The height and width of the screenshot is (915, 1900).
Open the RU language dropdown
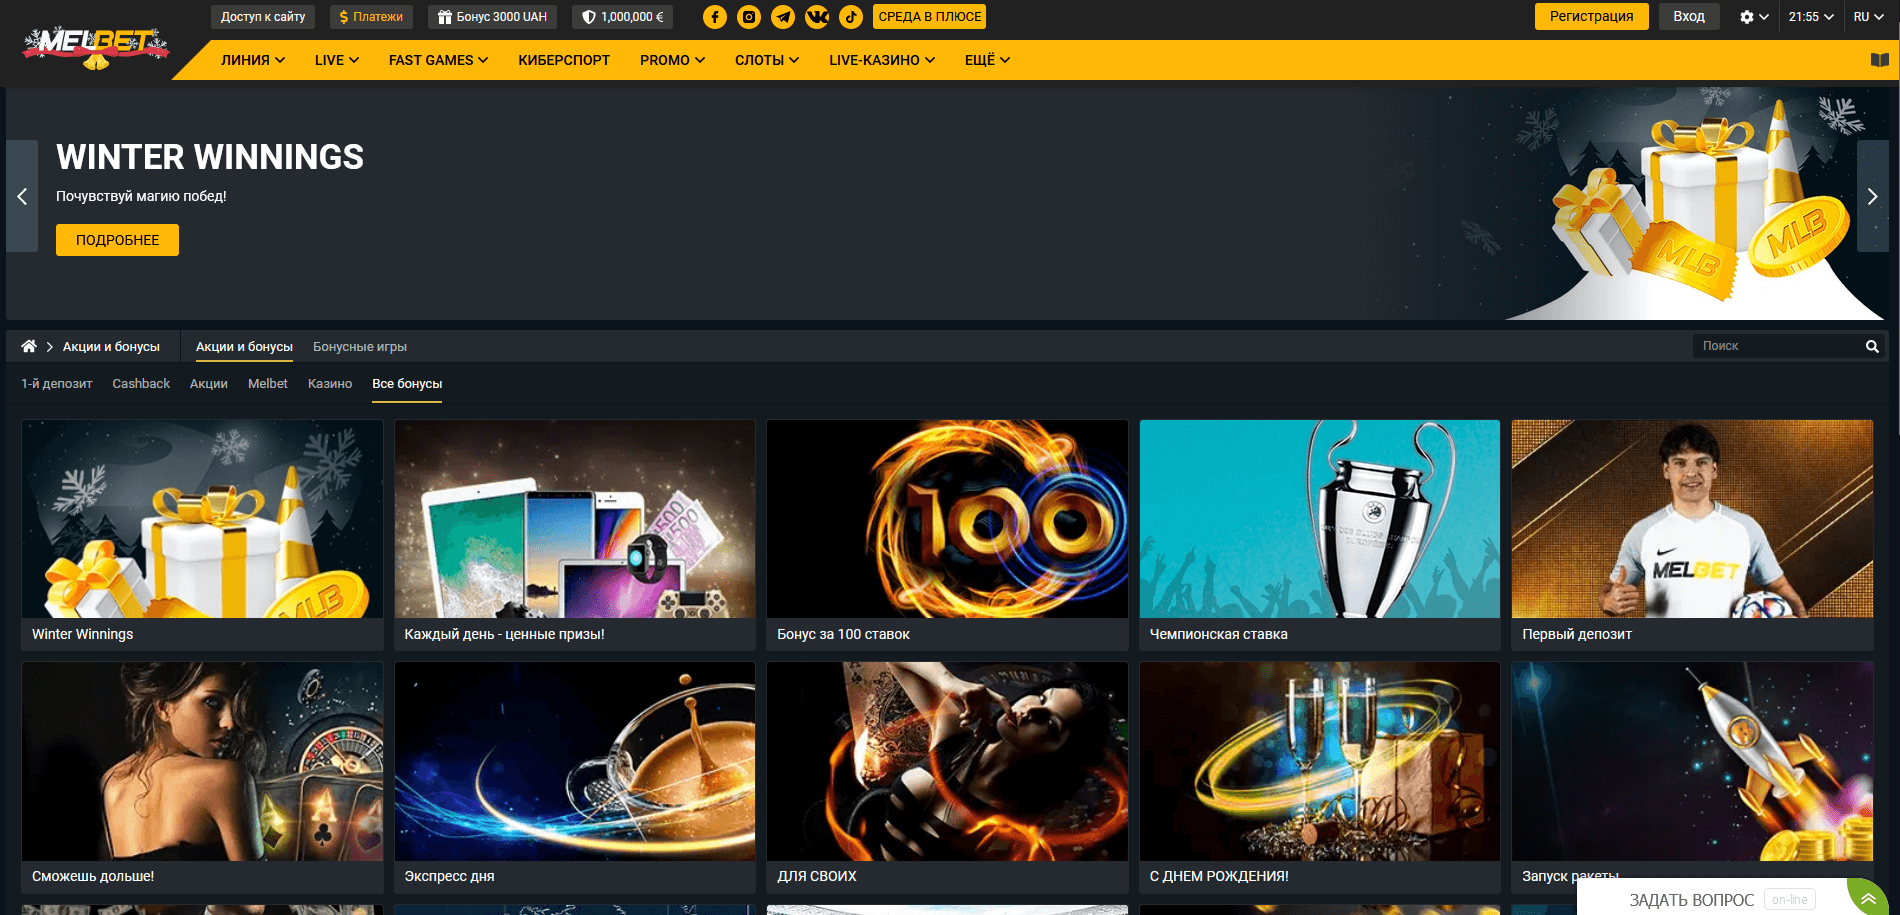(1868, 17)
